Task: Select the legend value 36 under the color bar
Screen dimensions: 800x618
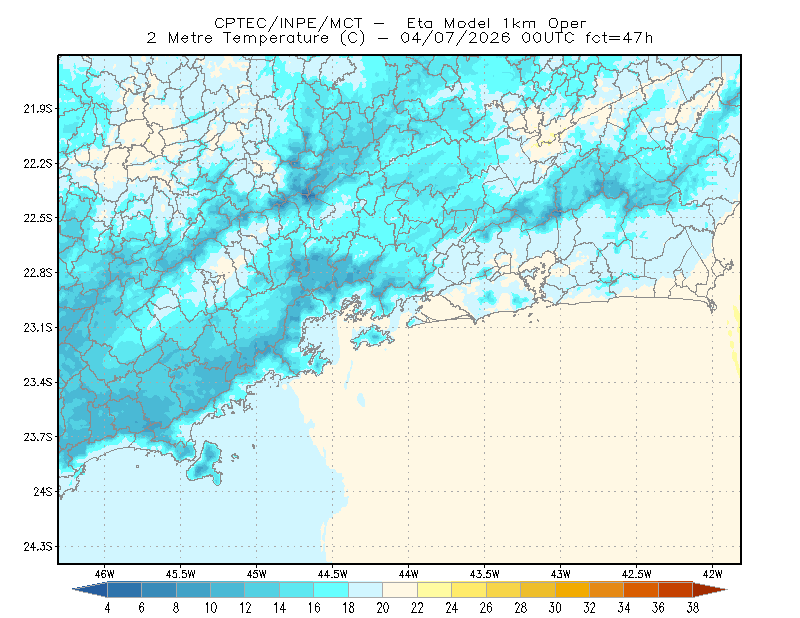Action: pos(659,608)
